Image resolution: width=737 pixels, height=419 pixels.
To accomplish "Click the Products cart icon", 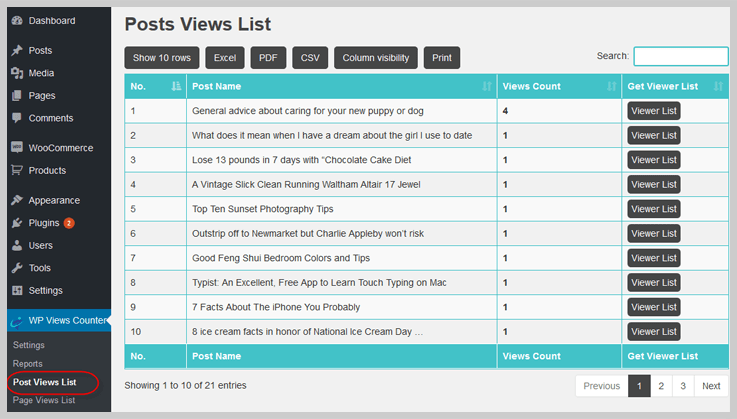I will click(x=17, y=170).
